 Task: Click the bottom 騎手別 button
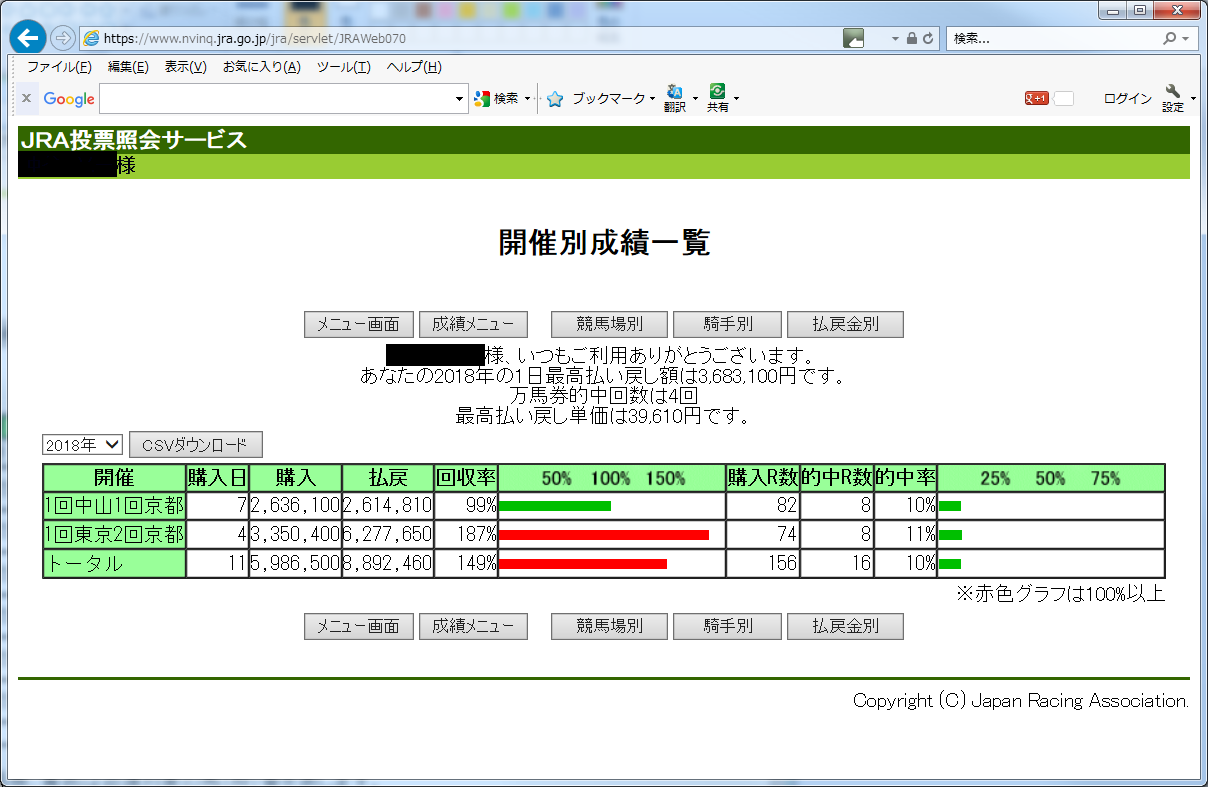pyautogui.click(x=727, y=626)
